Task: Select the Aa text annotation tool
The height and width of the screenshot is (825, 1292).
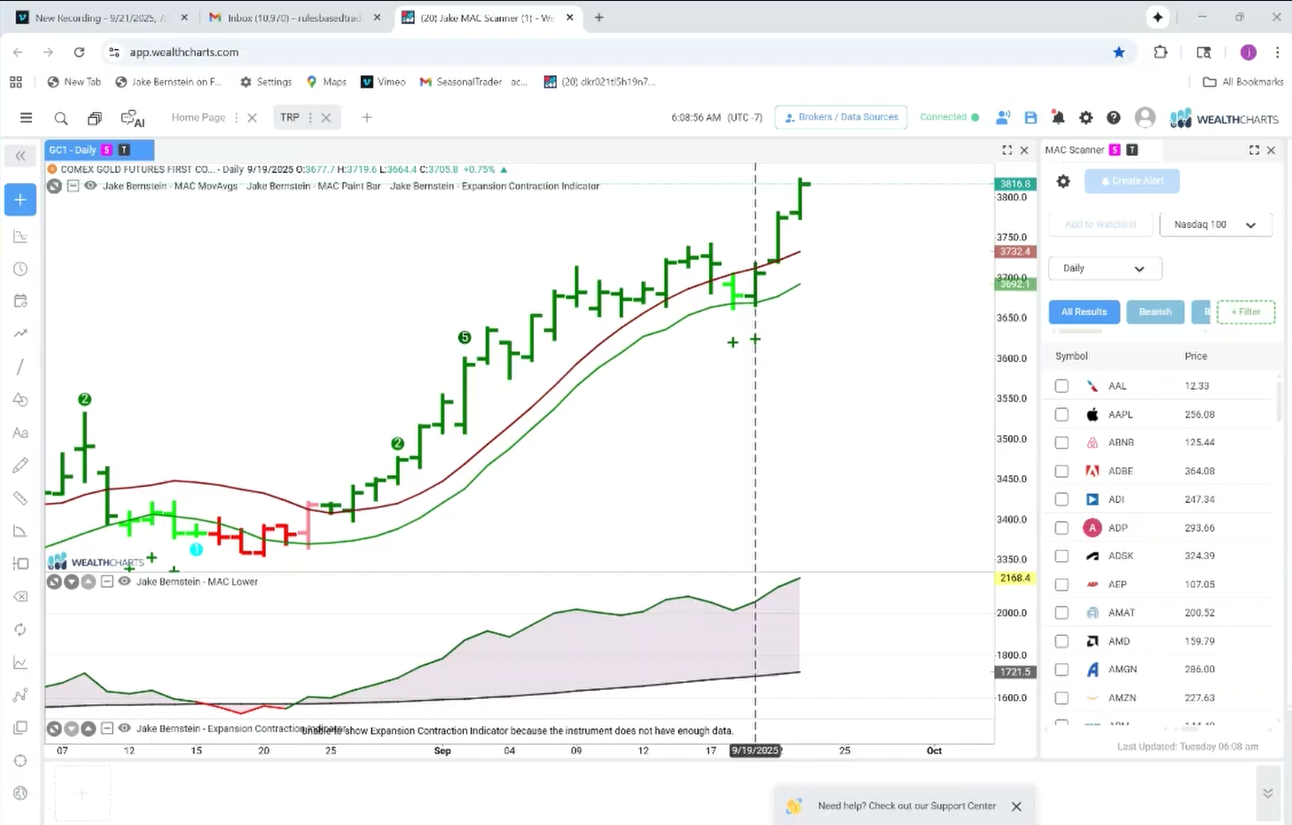Action: point(20,433)
